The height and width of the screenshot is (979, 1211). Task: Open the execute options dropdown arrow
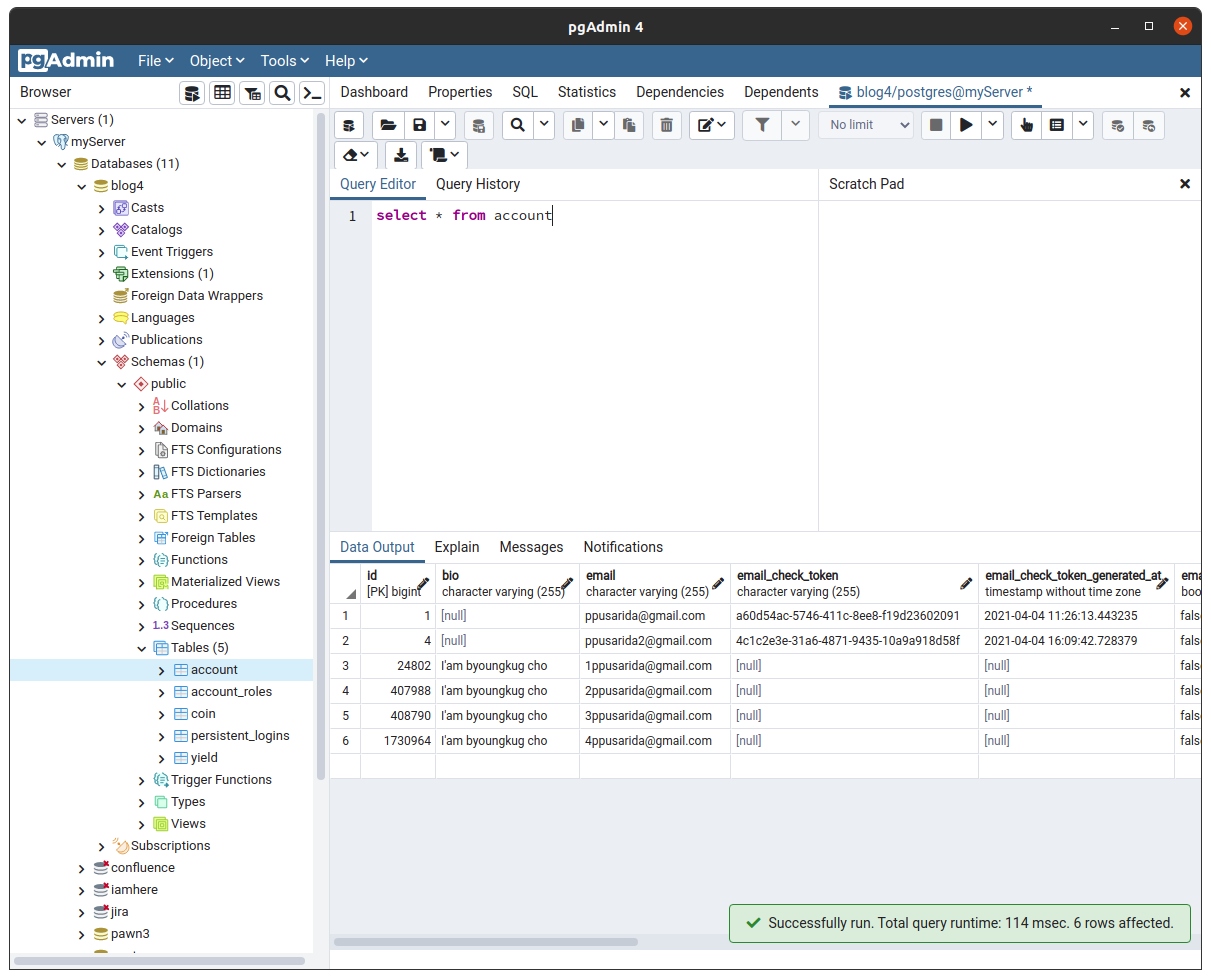pos(992,125)
